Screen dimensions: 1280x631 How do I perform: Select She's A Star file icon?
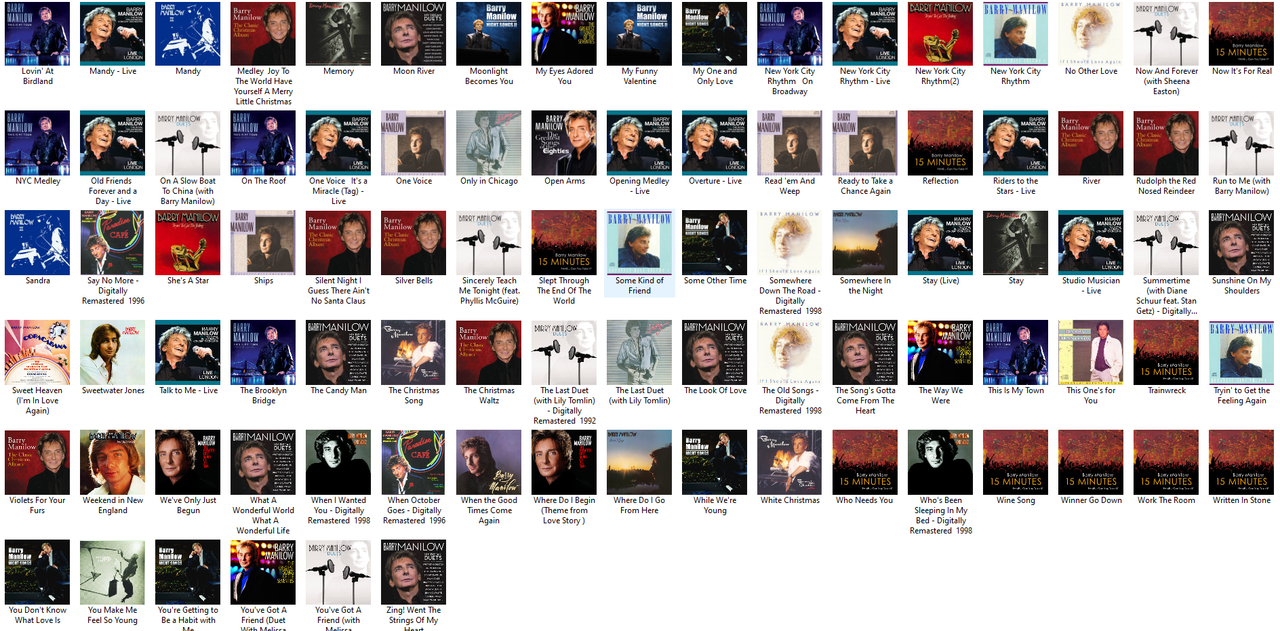pyautogui.click(x=188, y=243)
